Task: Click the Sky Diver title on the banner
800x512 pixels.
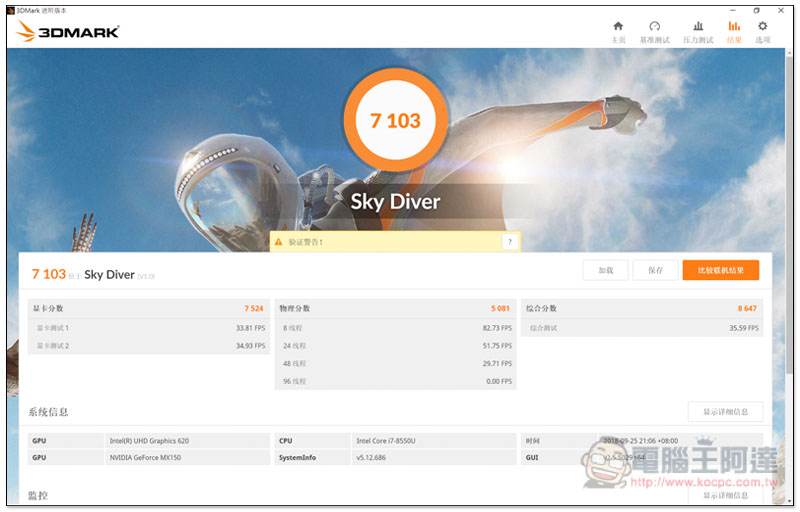Action: (x=395, y=201)
